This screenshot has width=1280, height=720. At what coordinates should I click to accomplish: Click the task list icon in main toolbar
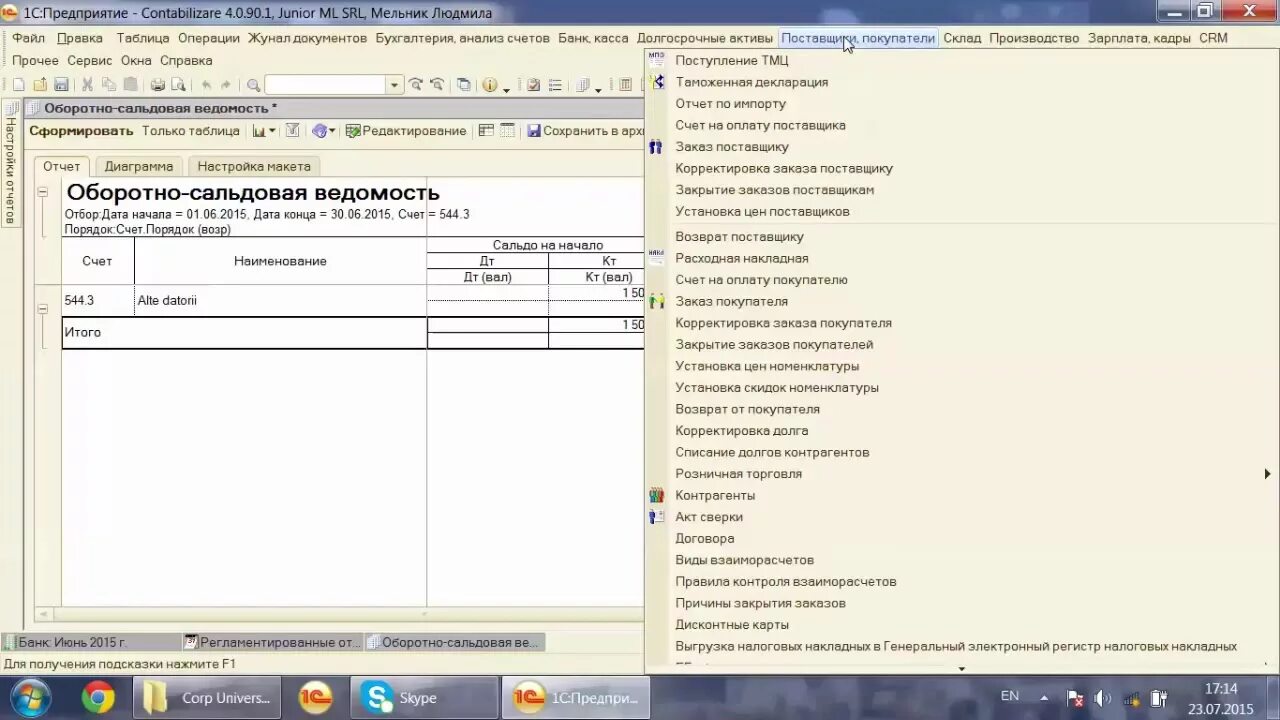coord(555,85)
